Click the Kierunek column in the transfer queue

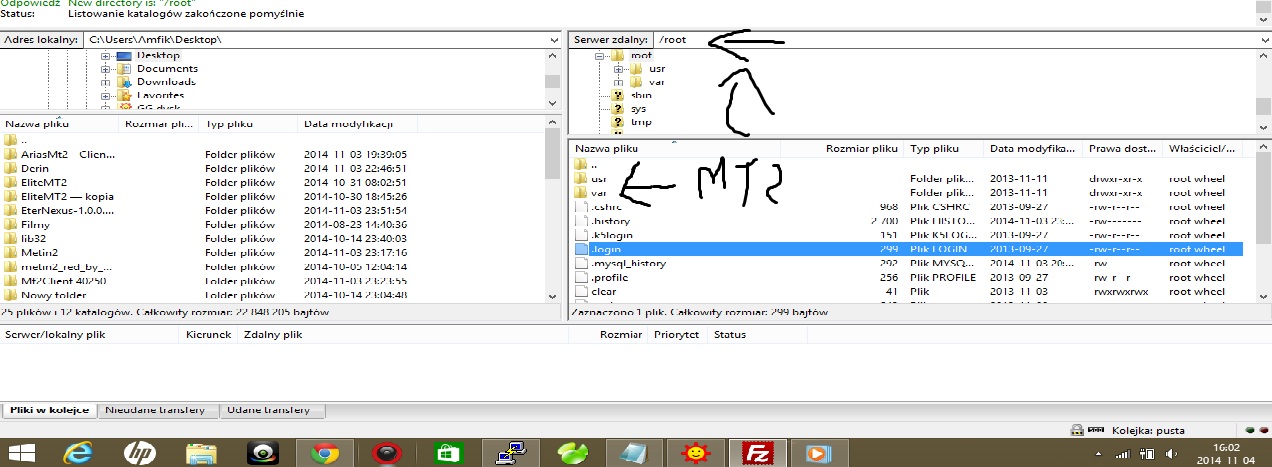tap(208, 335)
